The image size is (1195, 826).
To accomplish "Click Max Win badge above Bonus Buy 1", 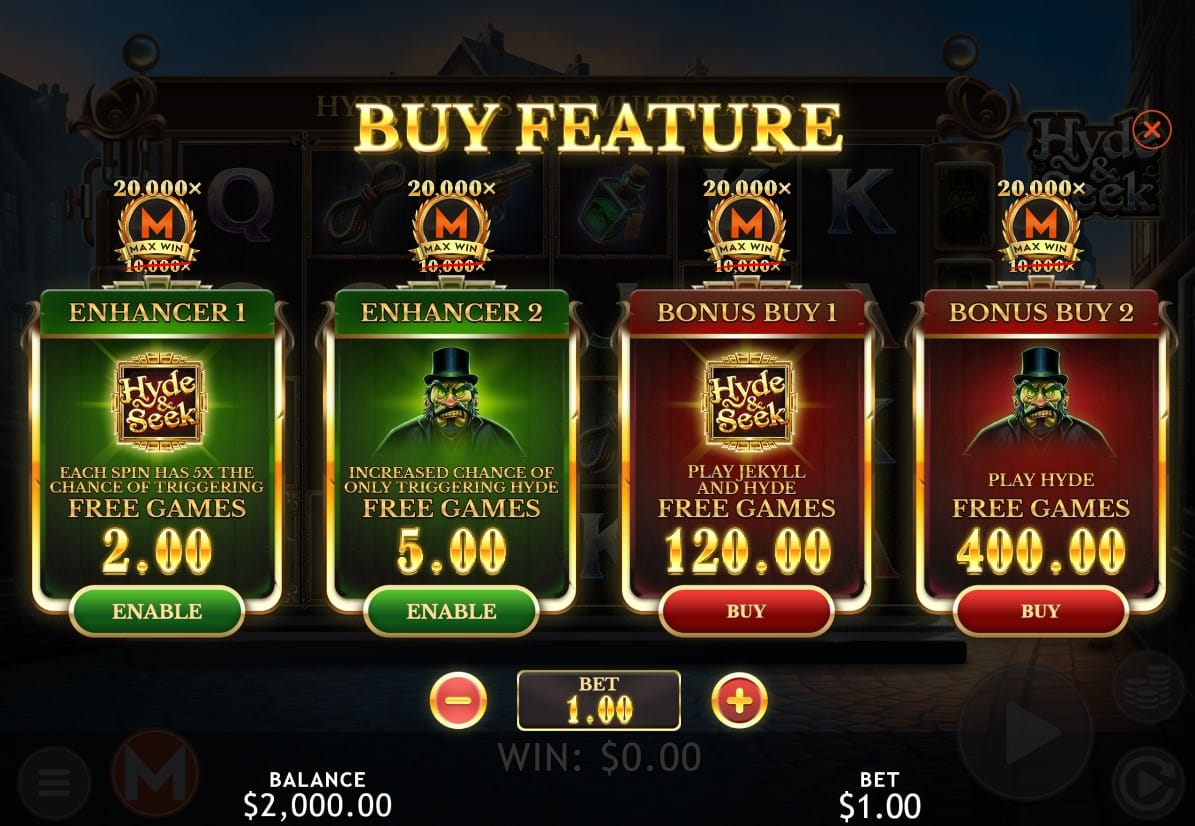I will click(x=746, y=227).
